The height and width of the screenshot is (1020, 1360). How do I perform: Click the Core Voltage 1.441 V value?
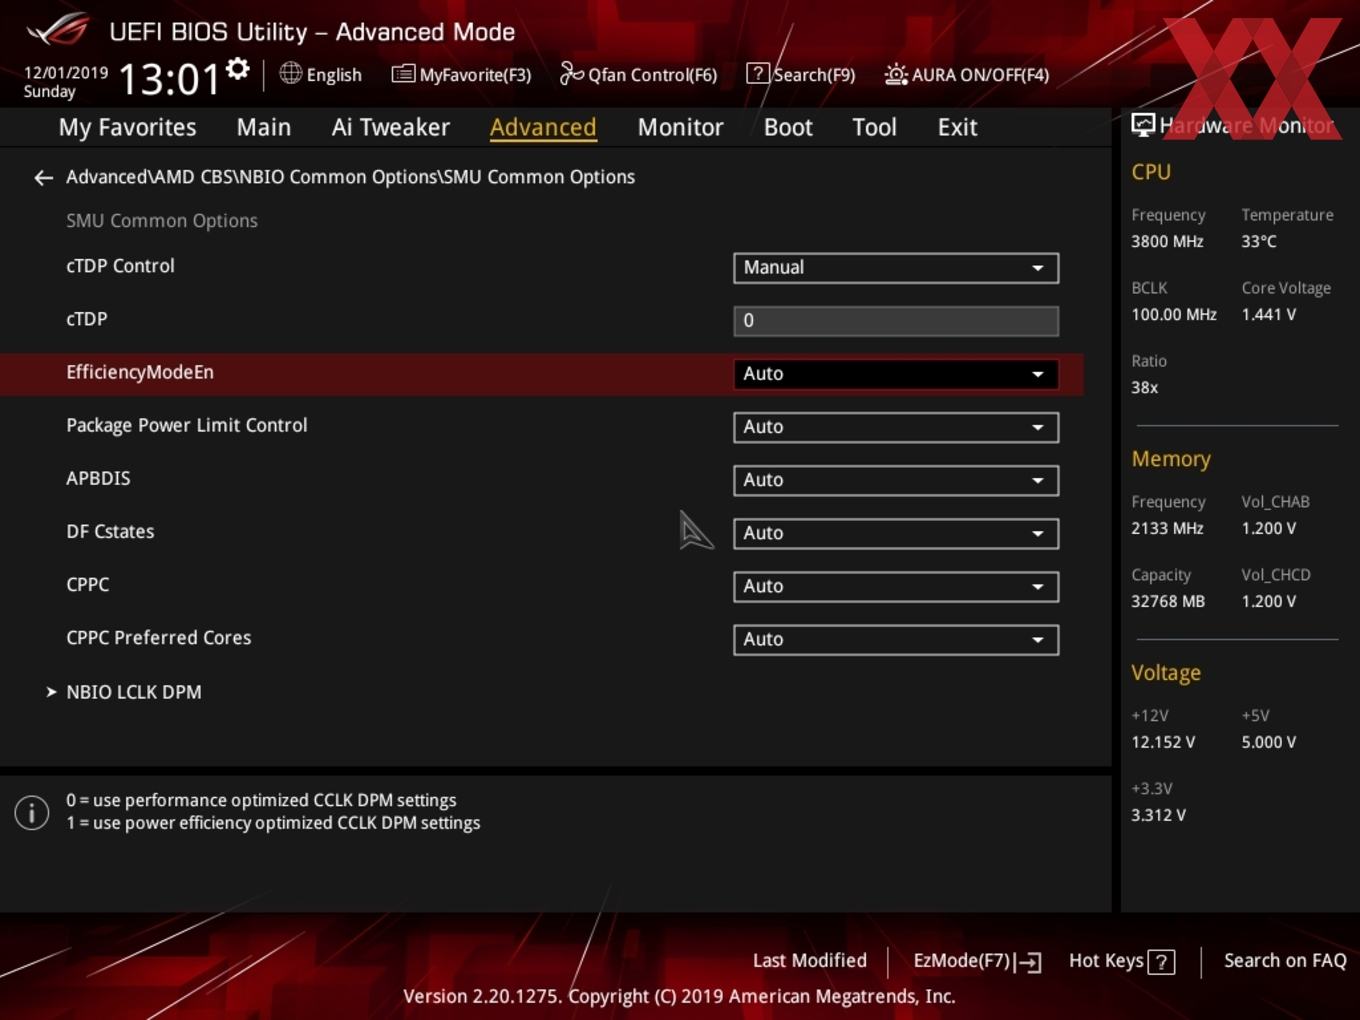1268,314
